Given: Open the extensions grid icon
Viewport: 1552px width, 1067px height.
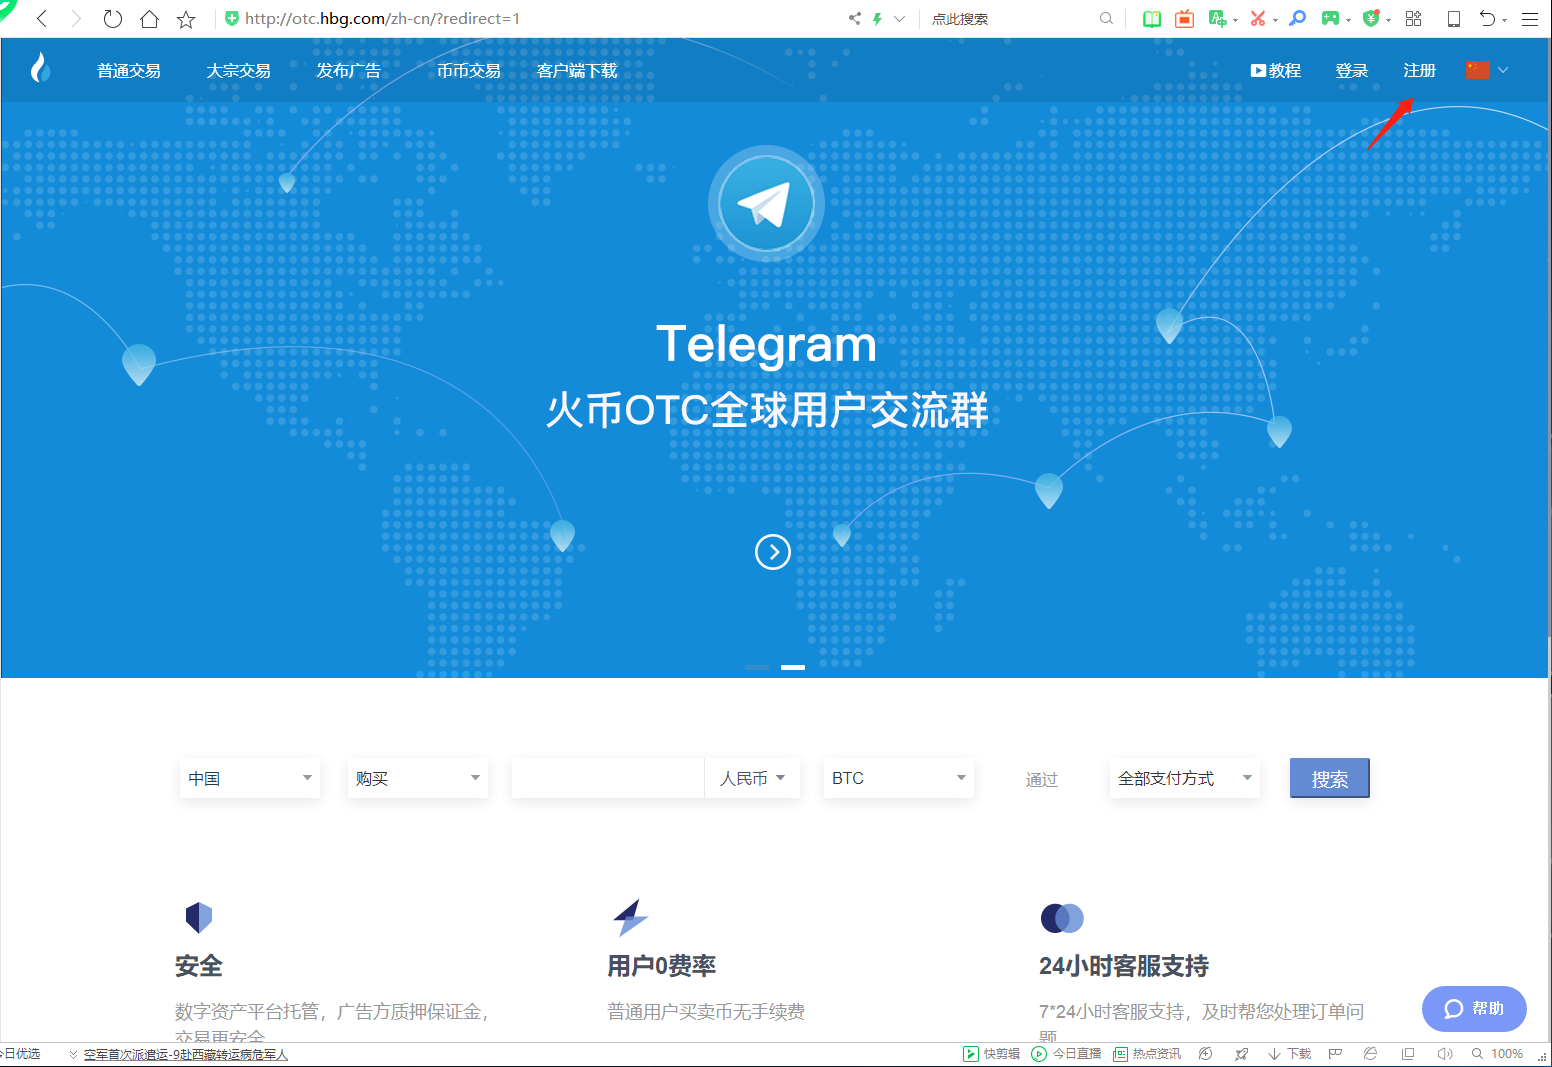Looking at the screenshot, I should pyautogui.click(x=1413, y=18).
